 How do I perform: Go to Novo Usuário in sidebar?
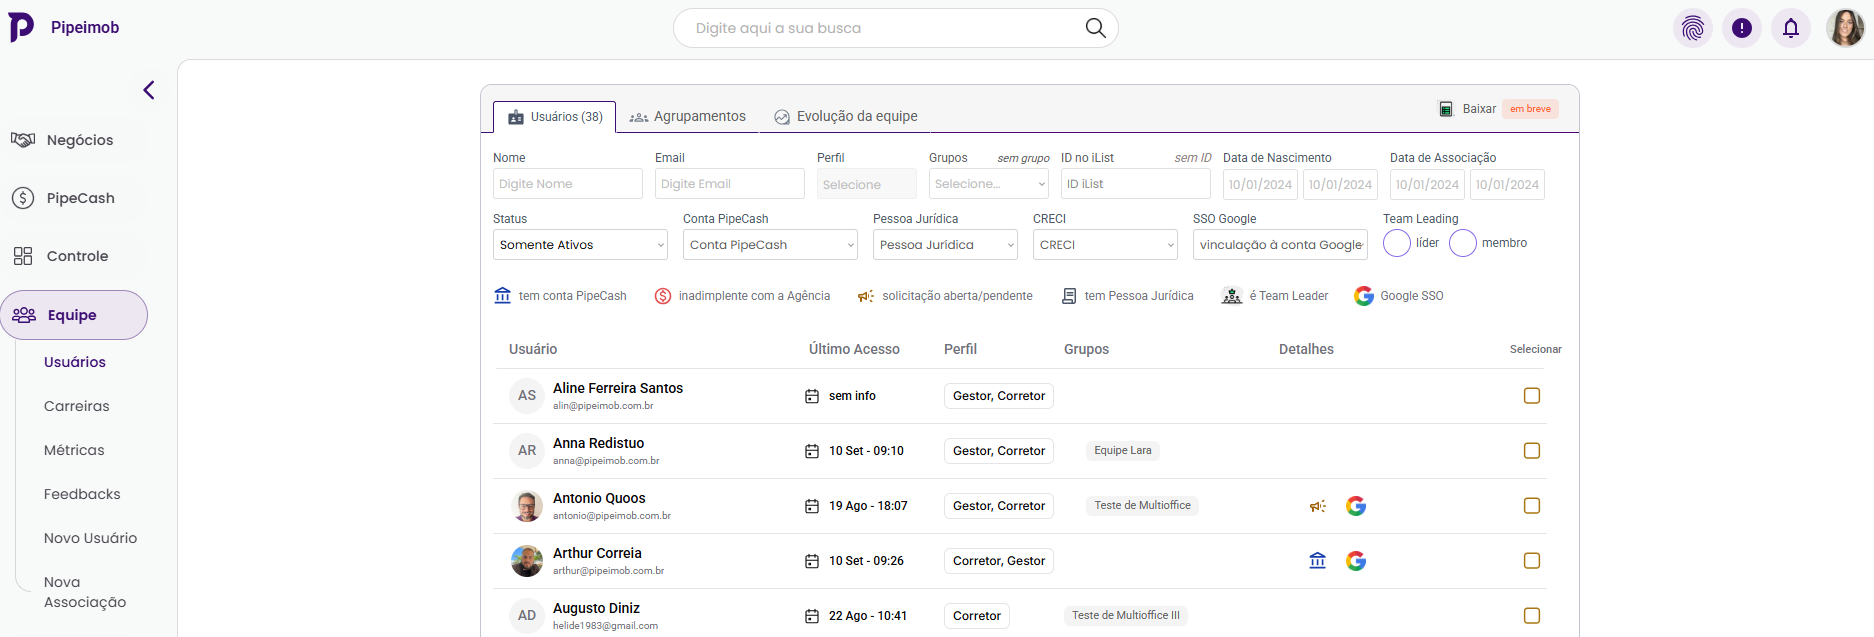pos(90,538)
